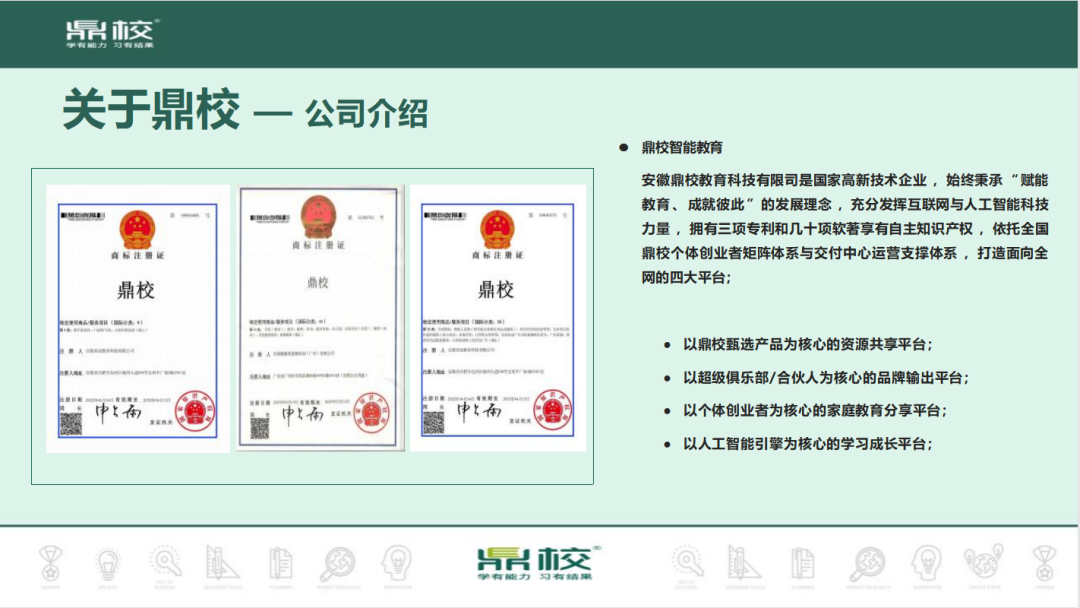Select bullet 以超级俱乐部/合伙人为核心的品牌输出平台
Image resolution: width=1080 pixels, height=608 pixels.
[826, 377]
